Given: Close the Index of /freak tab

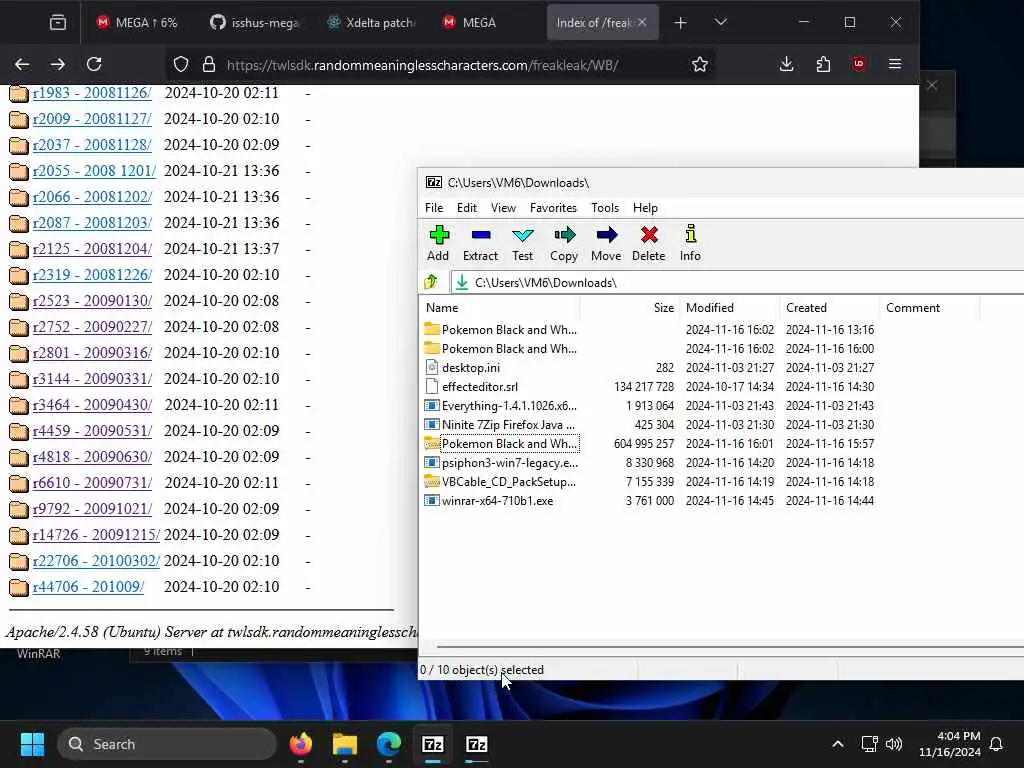Looking at the screenshot, I should coord(642,22).
